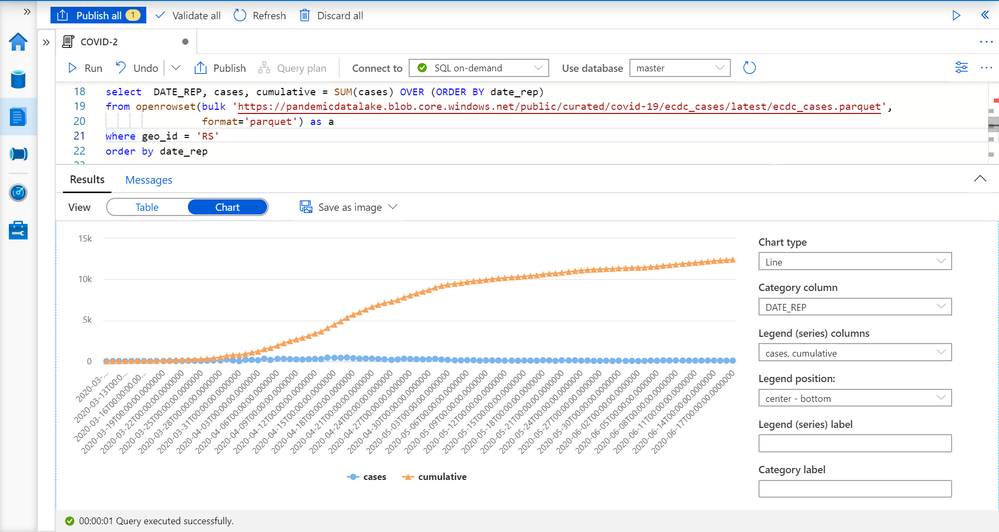
Task: Click the order by date_rep line 22
Action: pos(157,152)
